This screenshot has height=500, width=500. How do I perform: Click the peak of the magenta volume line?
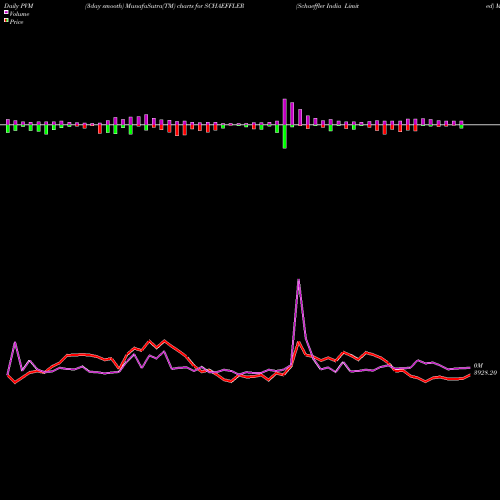click(298, 280)
